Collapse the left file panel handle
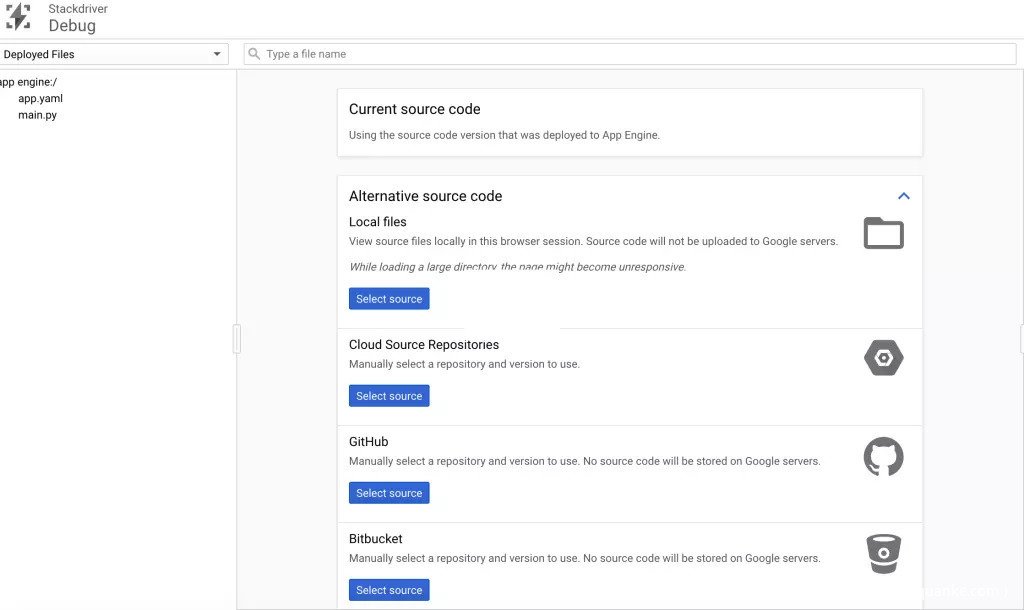The width and height of the screenshot is (1024, 610). click(x=237, y=339)
